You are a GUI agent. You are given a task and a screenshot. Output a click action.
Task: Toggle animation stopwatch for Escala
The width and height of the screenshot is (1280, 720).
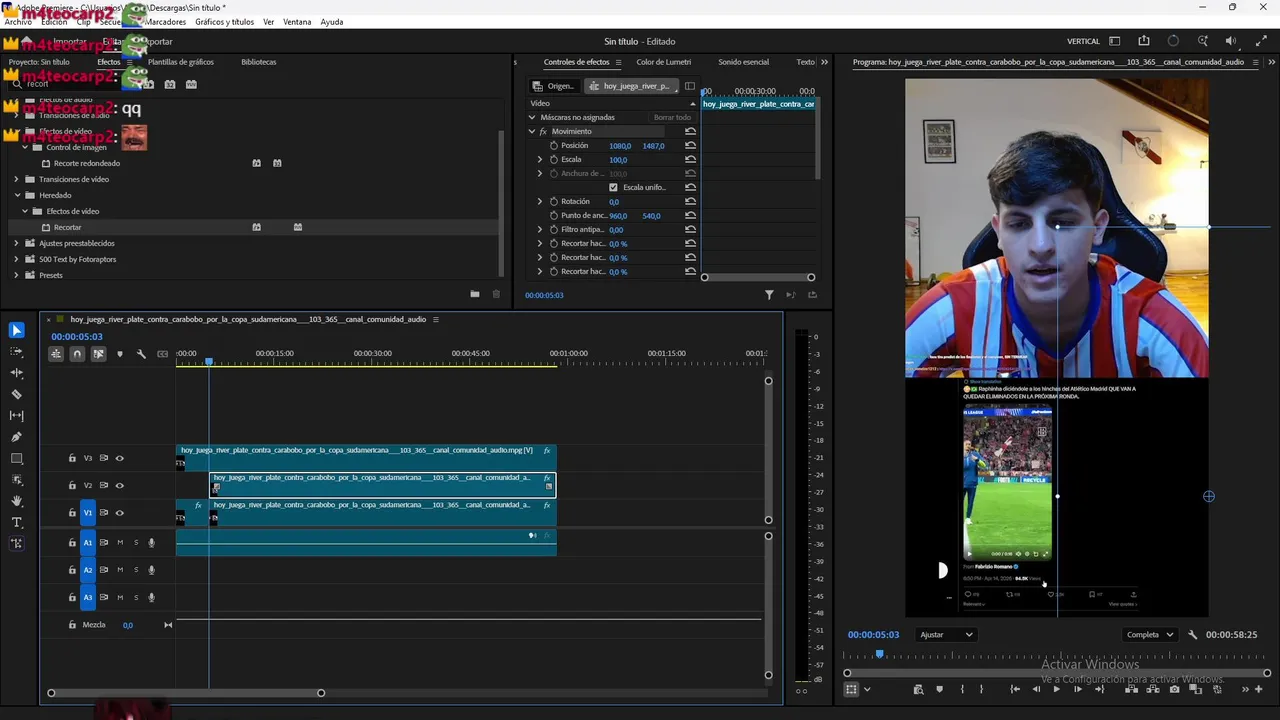(x=553, y=160)
